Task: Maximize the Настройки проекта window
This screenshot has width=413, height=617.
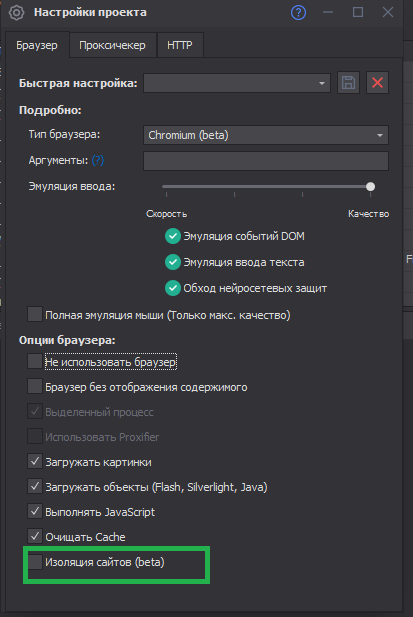Action: coord(358,12)
